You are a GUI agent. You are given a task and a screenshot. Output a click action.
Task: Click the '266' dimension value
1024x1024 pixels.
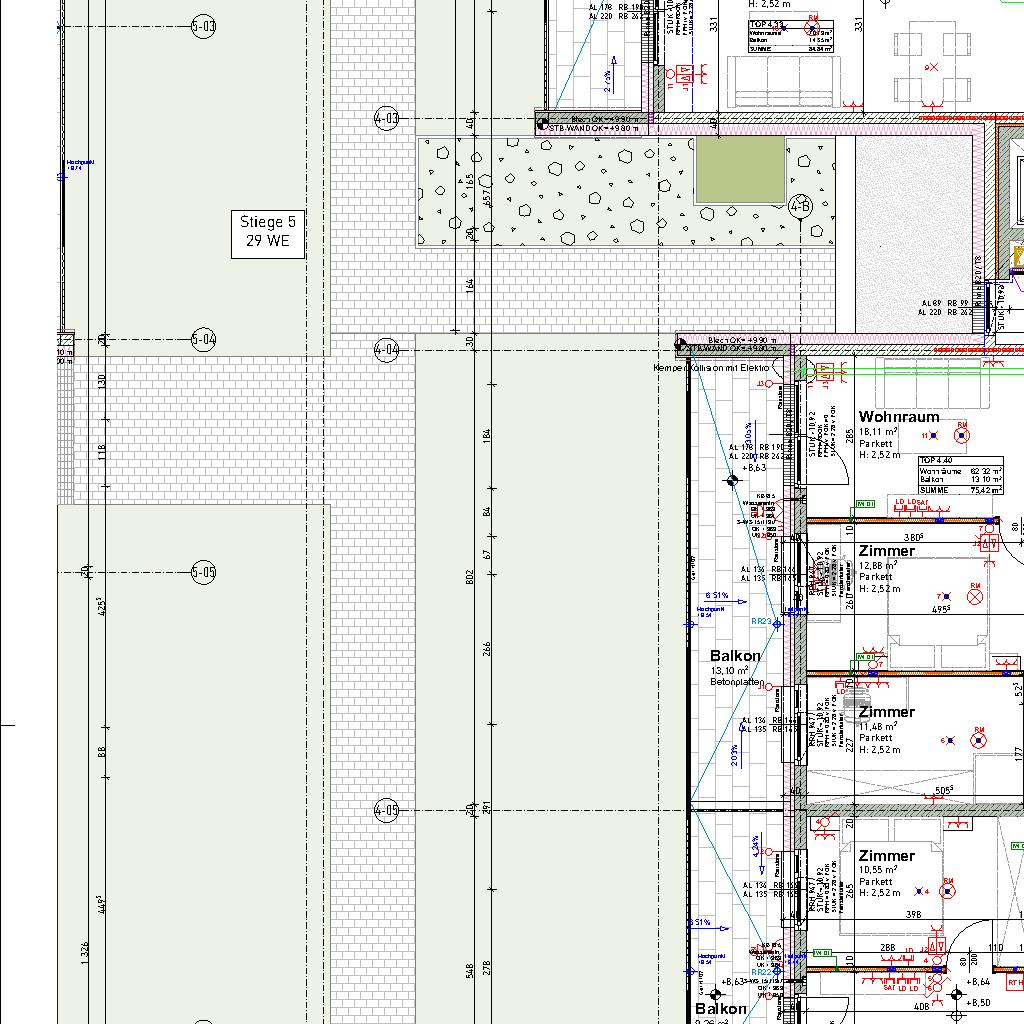[x=487, y=648]
